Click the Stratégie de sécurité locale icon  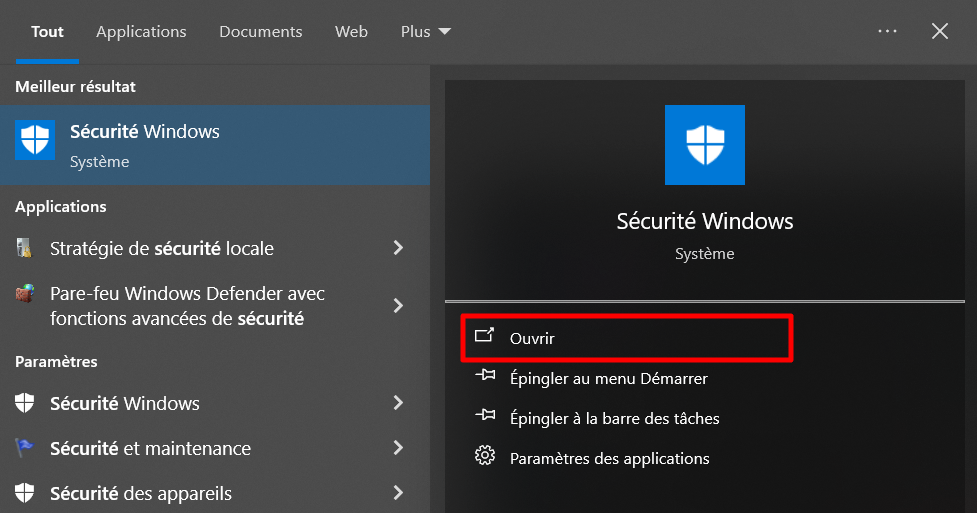25,248
